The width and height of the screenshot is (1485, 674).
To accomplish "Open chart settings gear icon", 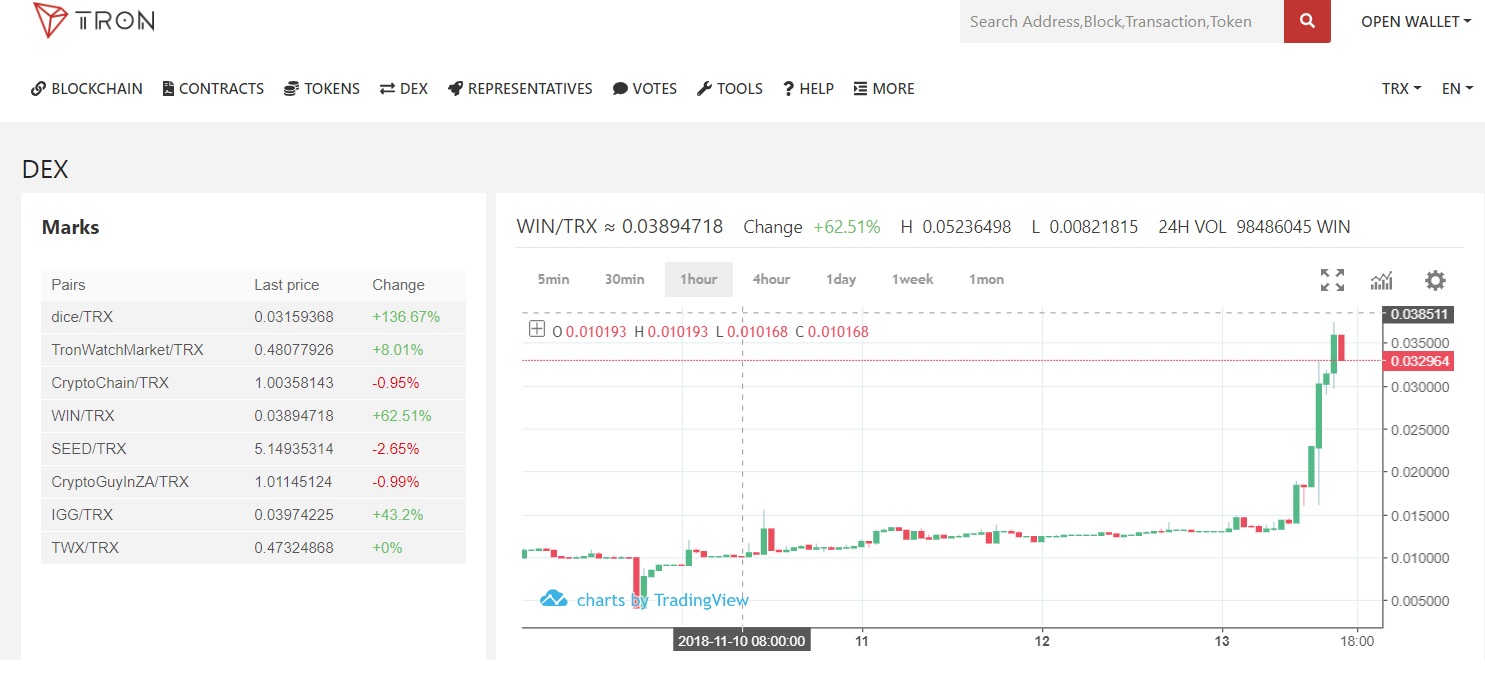I will (x=1435, y=280).
